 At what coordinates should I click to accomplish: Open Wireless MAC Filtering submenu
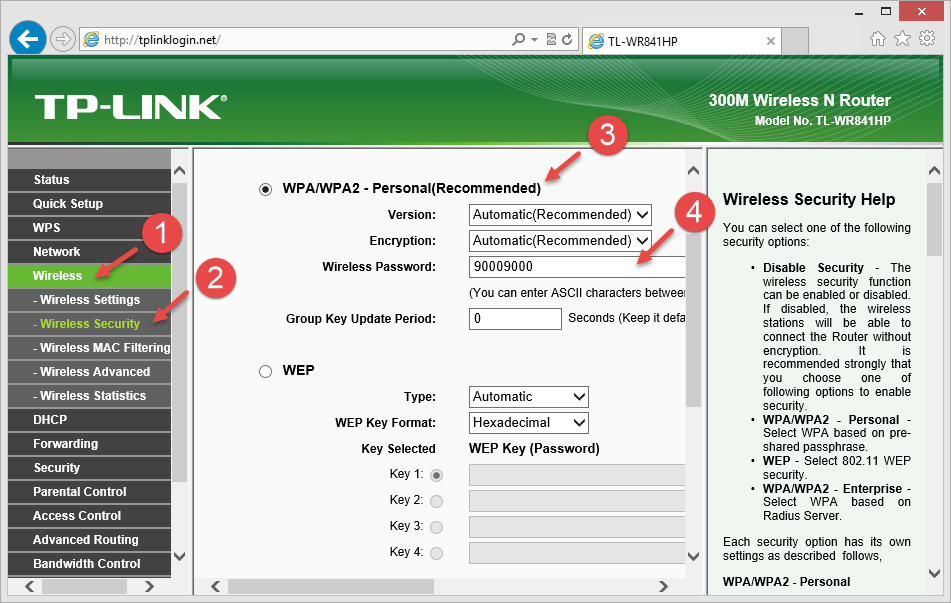[90, 348]
